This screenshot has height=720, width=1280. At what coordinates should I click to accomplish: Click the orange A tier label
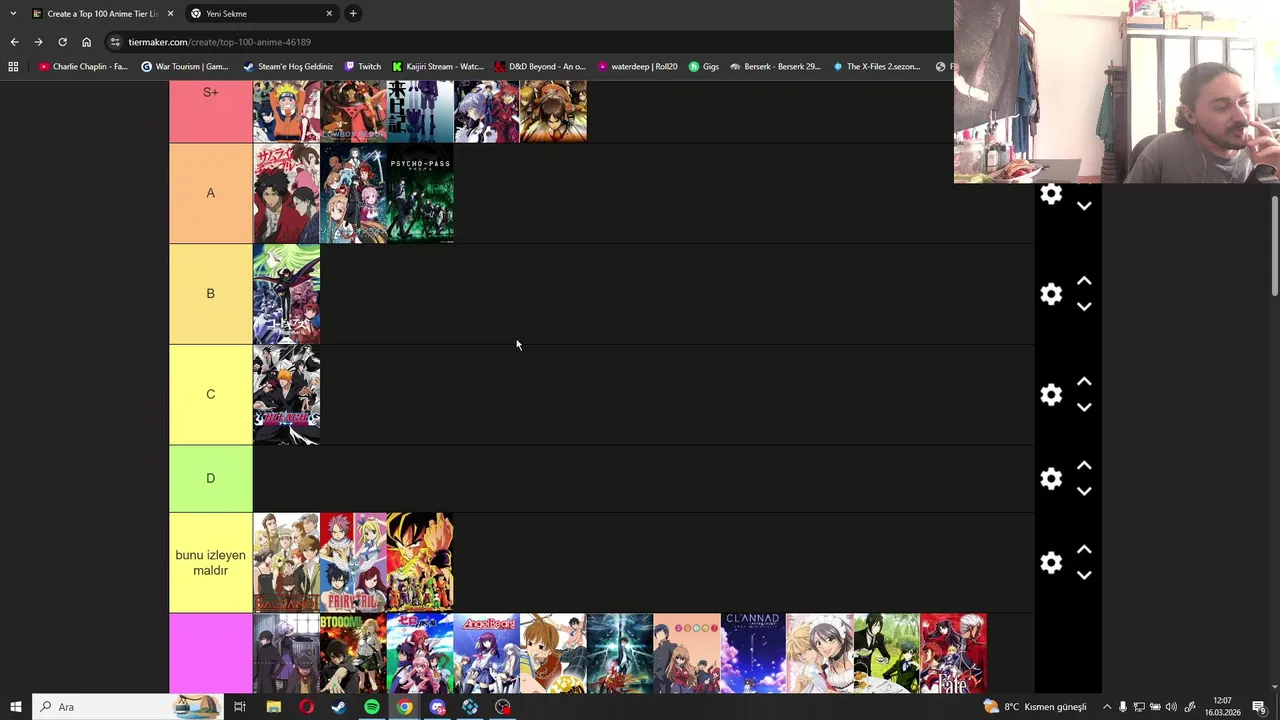[210, 193]
